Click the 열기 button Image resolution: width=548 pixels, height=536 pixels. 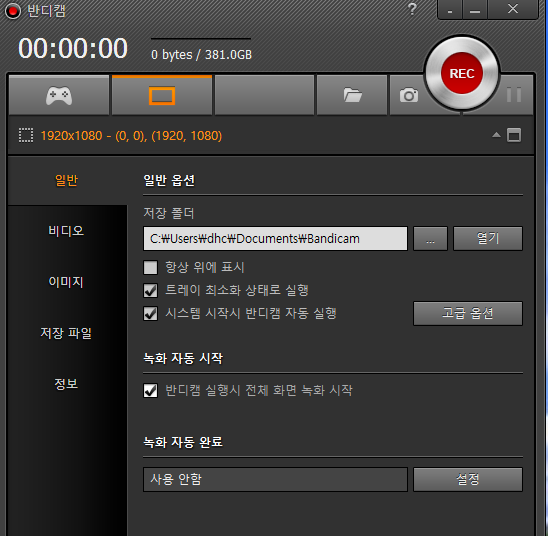[x=488, y=239]
